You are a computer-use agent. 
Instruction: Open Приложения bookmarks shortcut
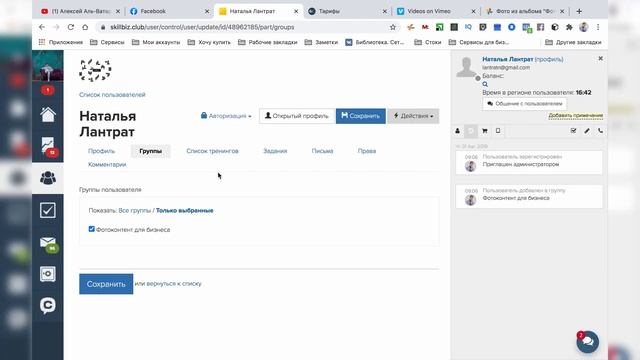coord(60,42)
